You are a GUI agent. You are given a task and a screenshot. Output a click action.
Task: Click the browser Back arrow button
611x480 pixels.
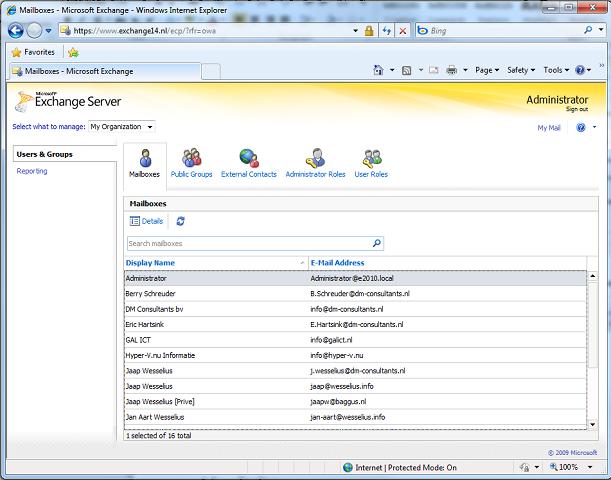point(16,30)
